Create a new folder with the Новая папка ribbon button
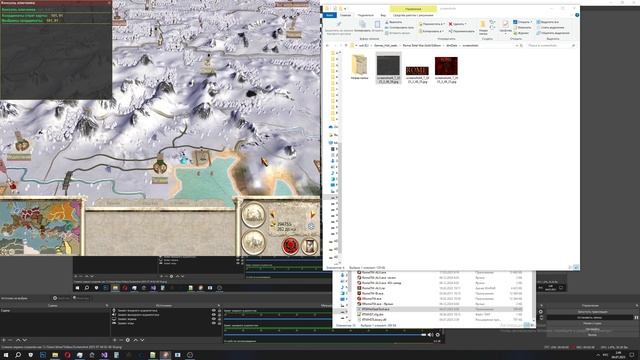Image resolution: width=640 pixels, height=360 pixels. 483,27
